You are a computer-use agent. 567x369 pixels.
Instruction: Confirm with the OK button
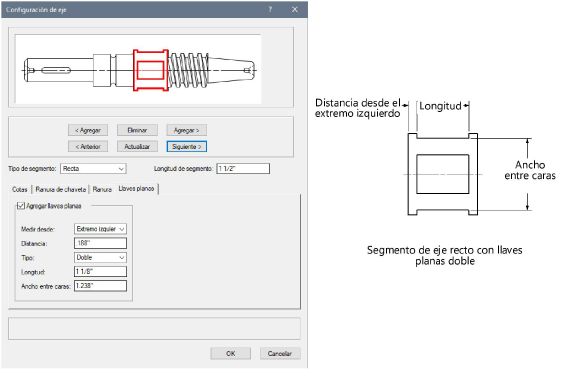tap(230, 353)
